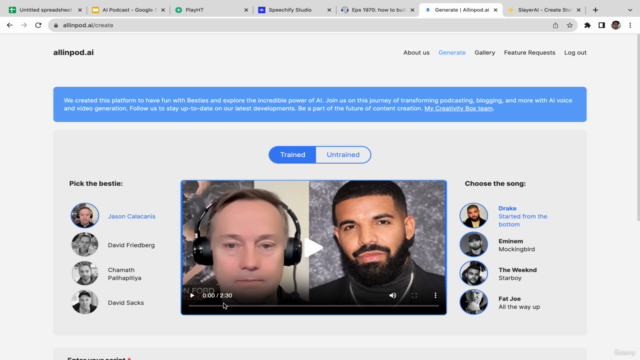The width and height of the screenshot is (640, 360).
Task: Open the About us page
Action: point(416,53)
